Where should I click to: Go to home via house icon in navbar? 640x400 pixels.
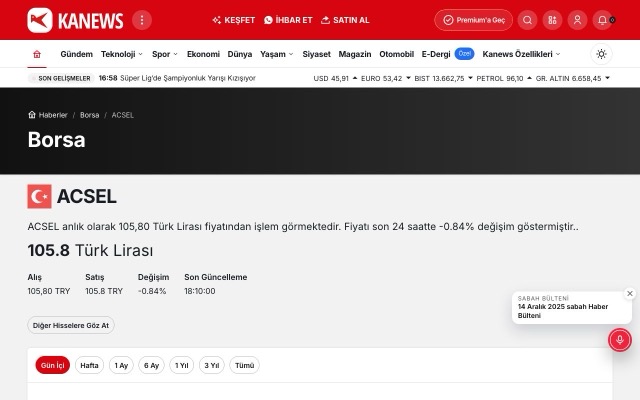pos(37,54)
